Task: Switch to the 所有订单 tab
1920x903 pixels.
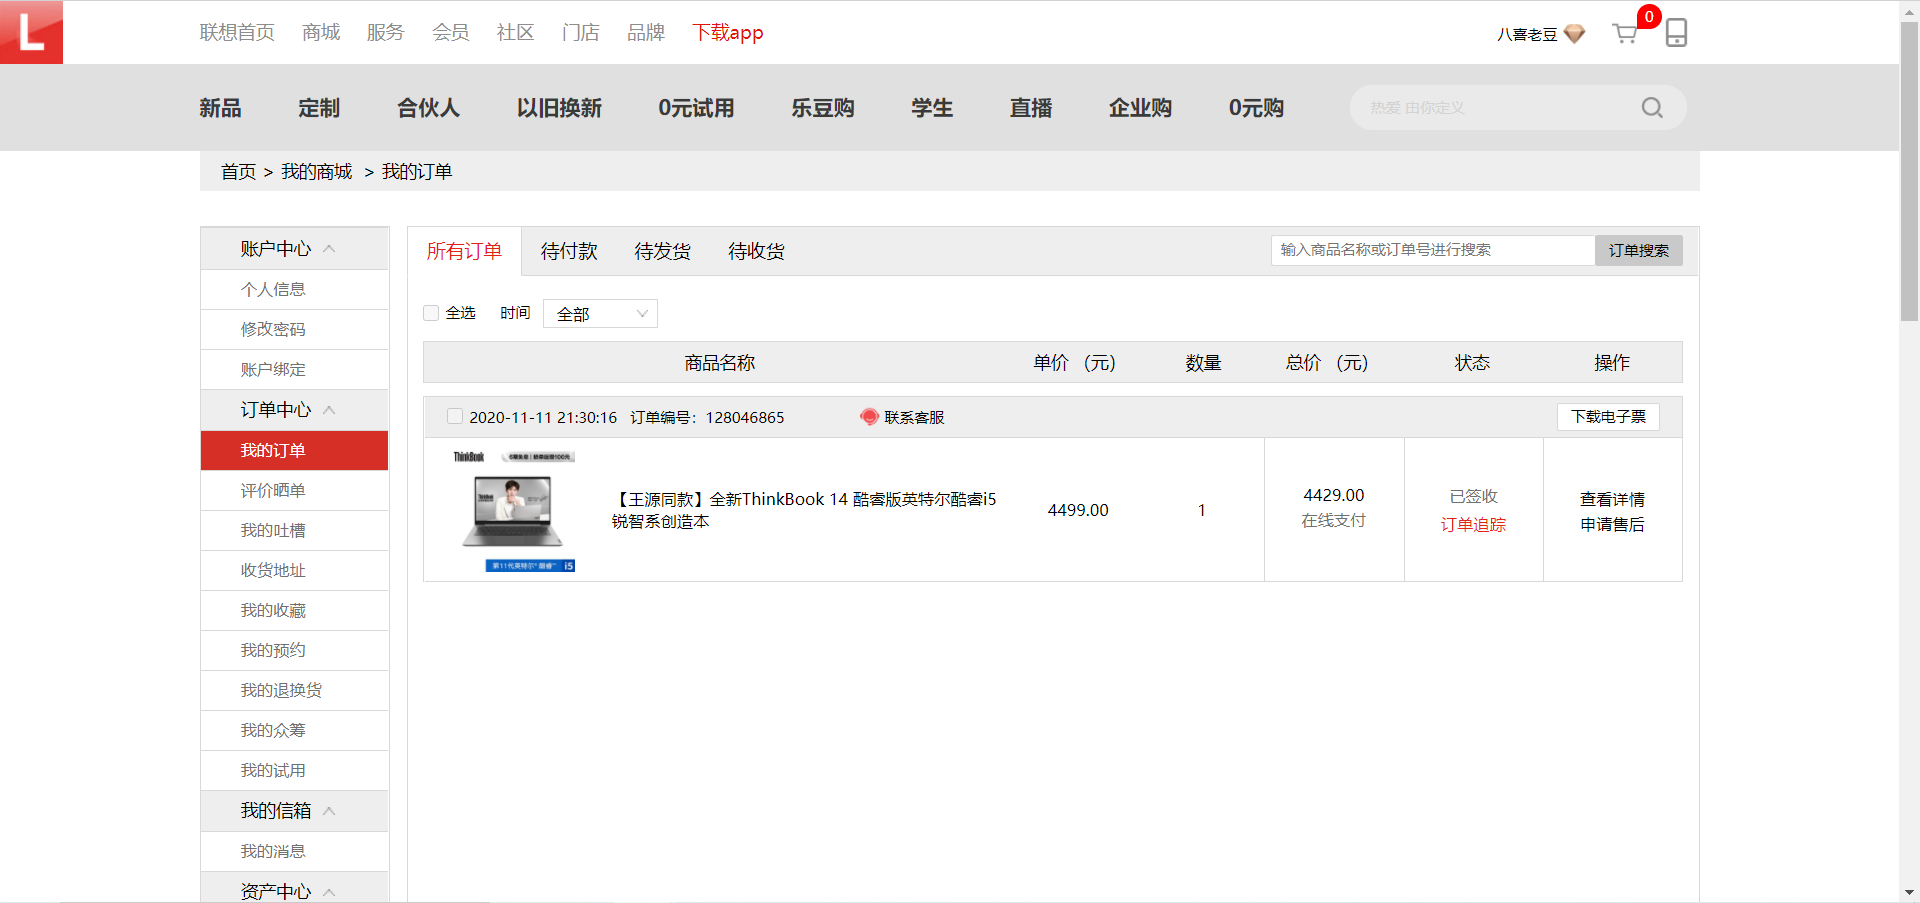Action: 464,251
